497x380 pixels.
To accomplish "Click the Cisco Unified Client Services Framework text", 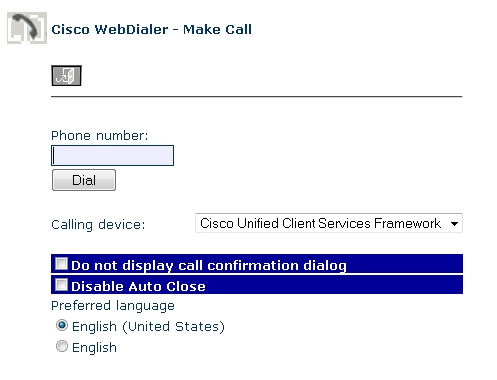I will tap(320, 223).
